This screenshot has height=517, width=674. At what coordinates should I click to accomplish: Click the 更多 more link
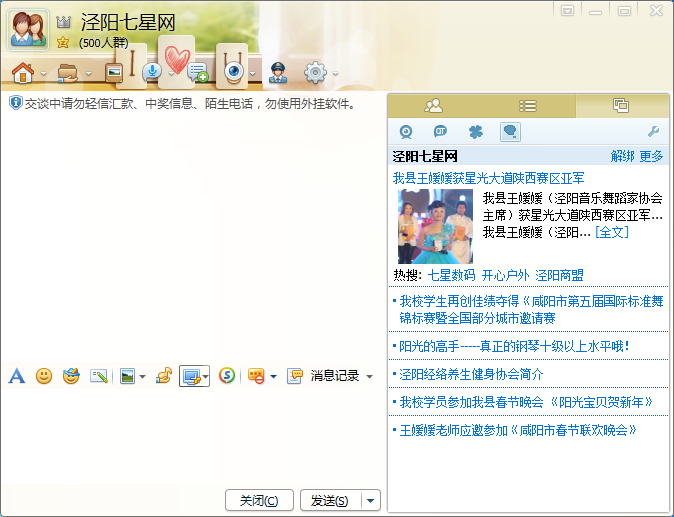click(651, 156)
